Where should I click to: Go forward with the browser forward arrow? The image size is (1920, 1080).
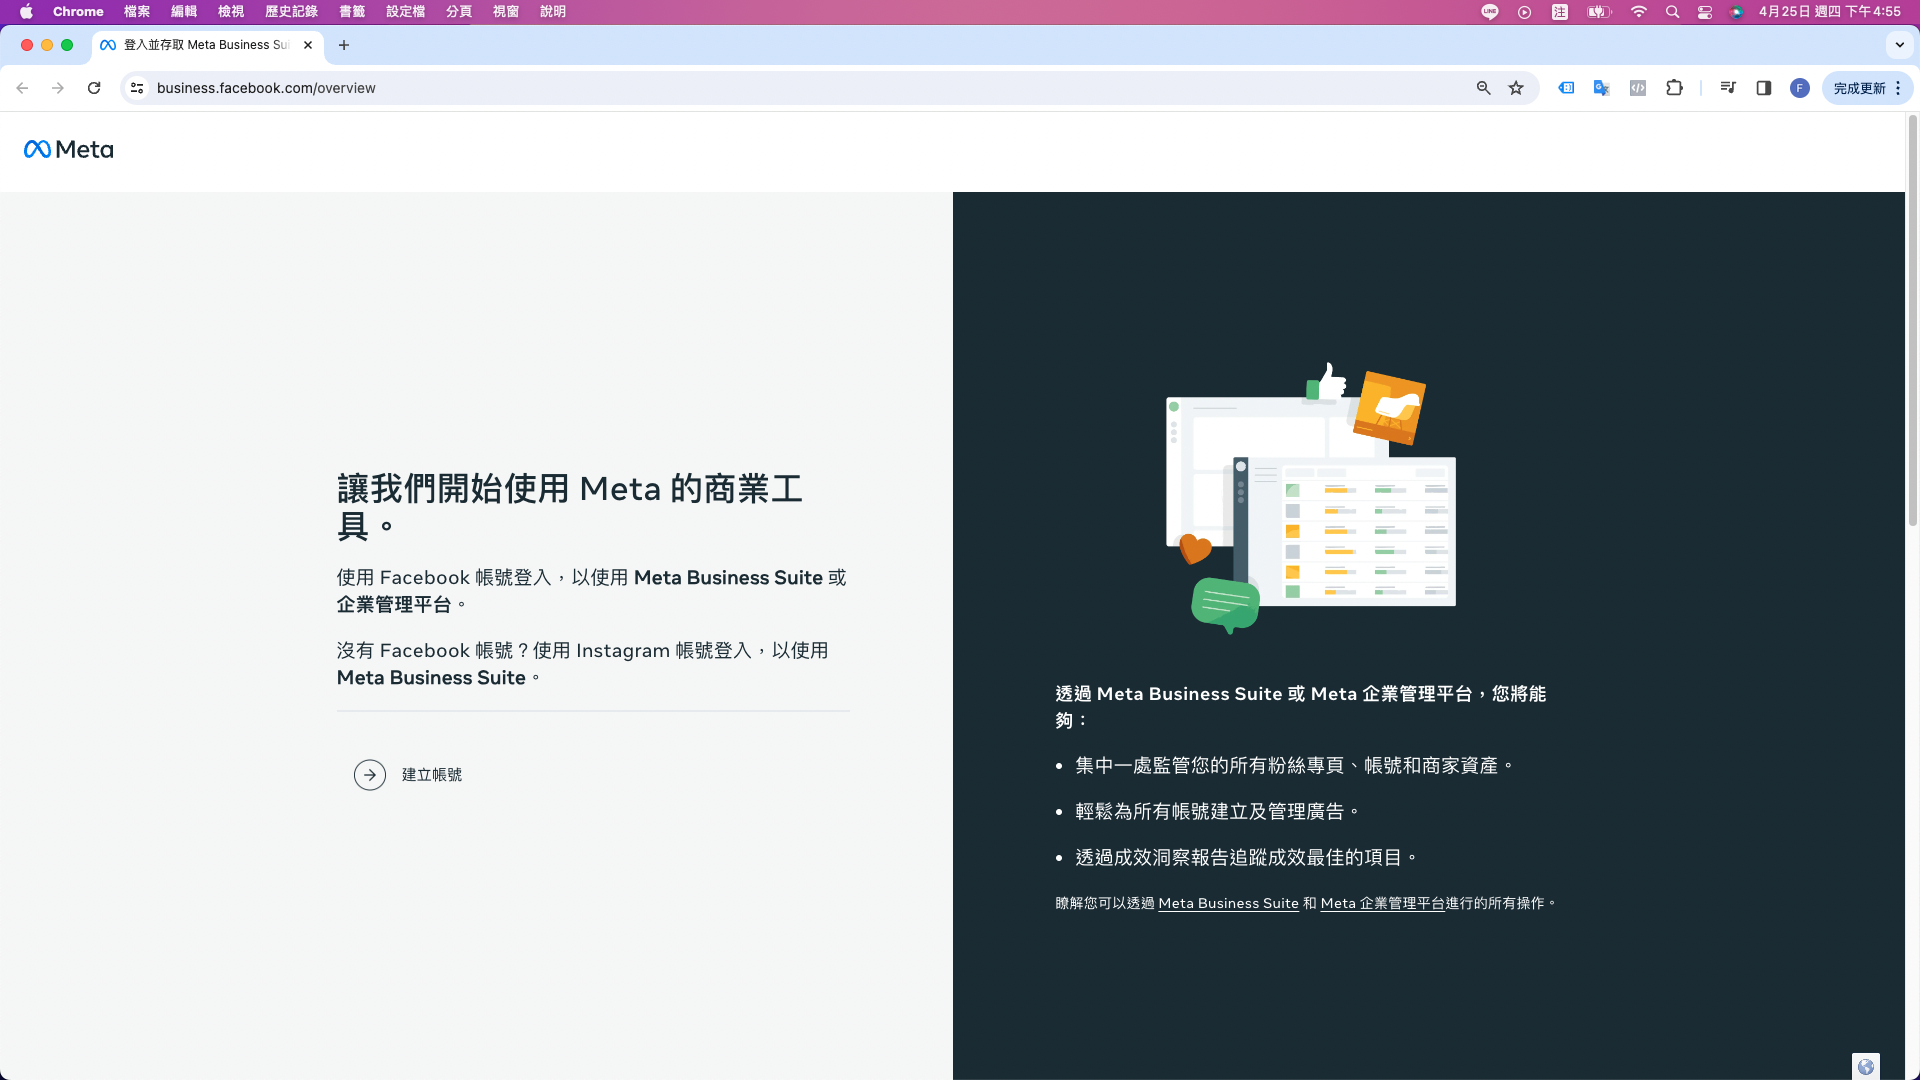tap(58, 88)
